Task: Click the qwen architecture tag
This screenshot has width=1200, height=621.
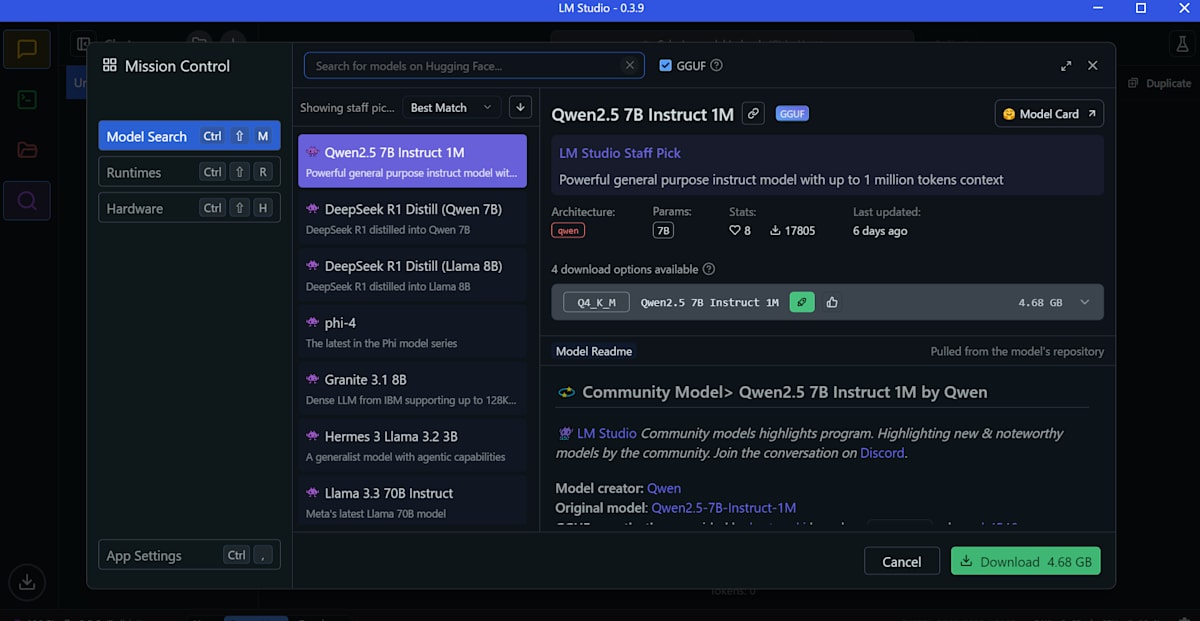Action: tap(568, 231)
